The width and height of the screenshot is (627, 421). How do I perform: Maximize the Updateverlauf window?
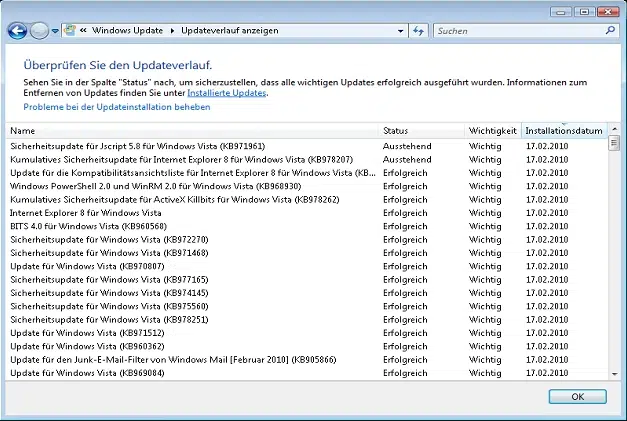[x=584, y=12]
